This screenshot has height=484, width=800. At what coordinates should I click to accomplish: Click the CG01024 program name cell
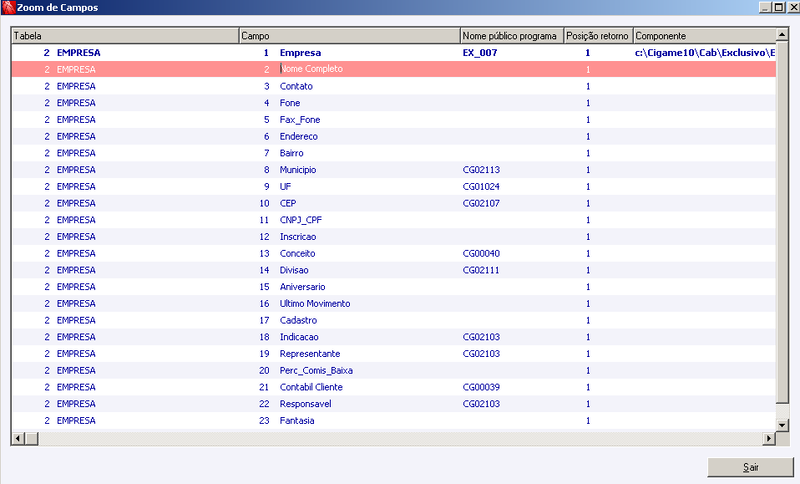click(x=481, y=187)
